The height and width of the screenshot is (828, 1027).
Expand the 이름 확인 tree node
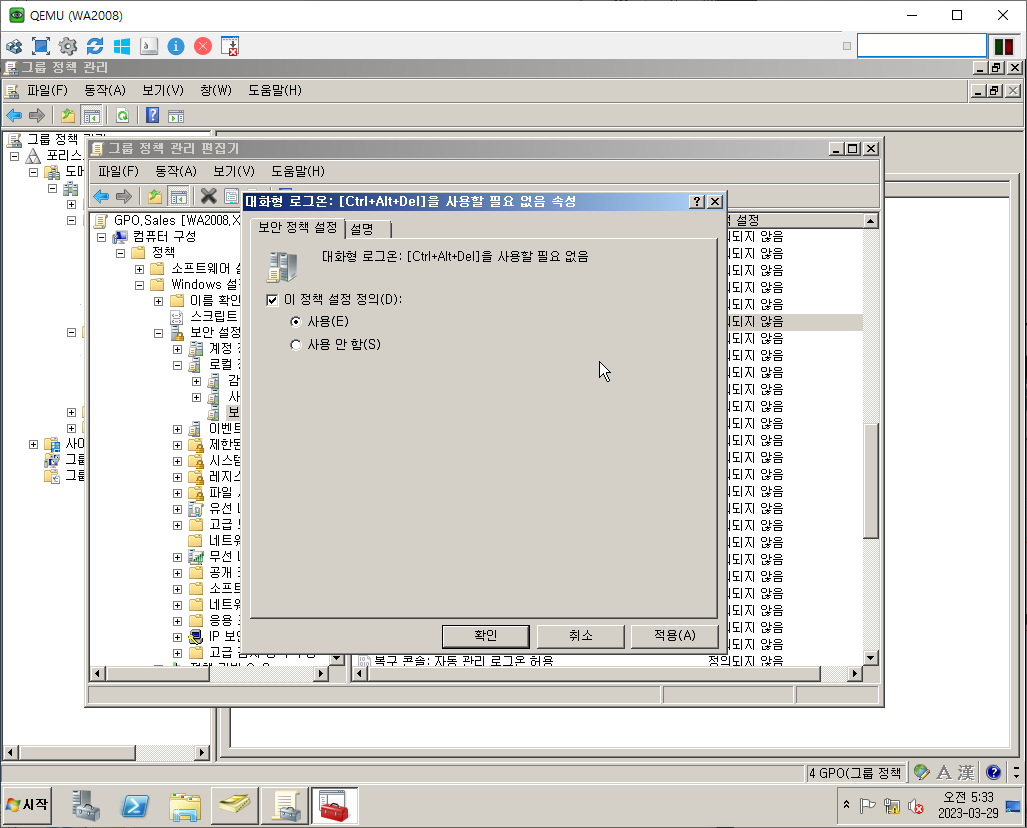point(159,301)
